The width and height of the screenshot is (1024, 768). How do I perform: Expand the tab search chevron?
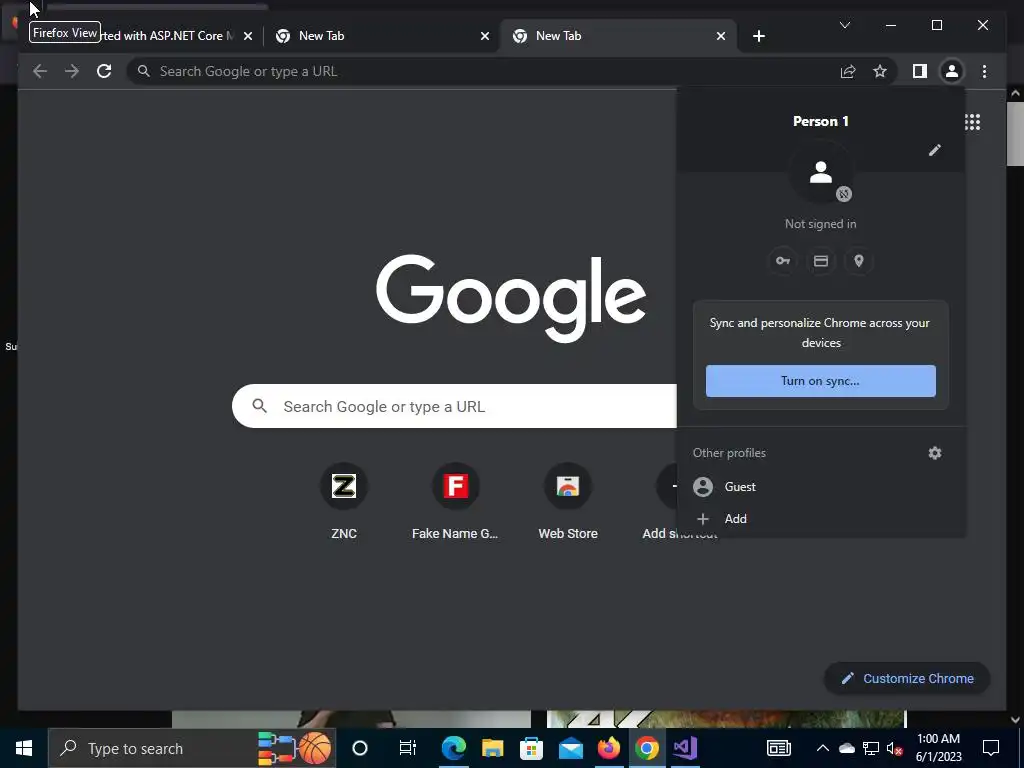coord(844,25)
